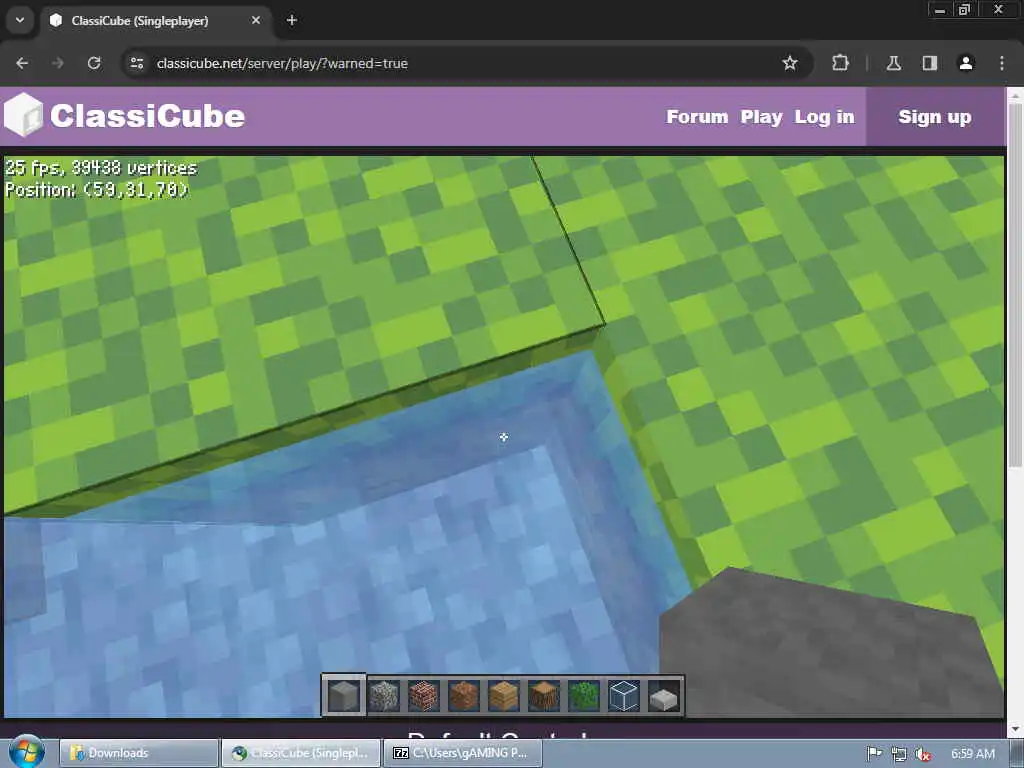Image resolution: width=1024 pixels, height=768 pixels.
Task: Go forward with the browser arrow
Action: [58, 63]
